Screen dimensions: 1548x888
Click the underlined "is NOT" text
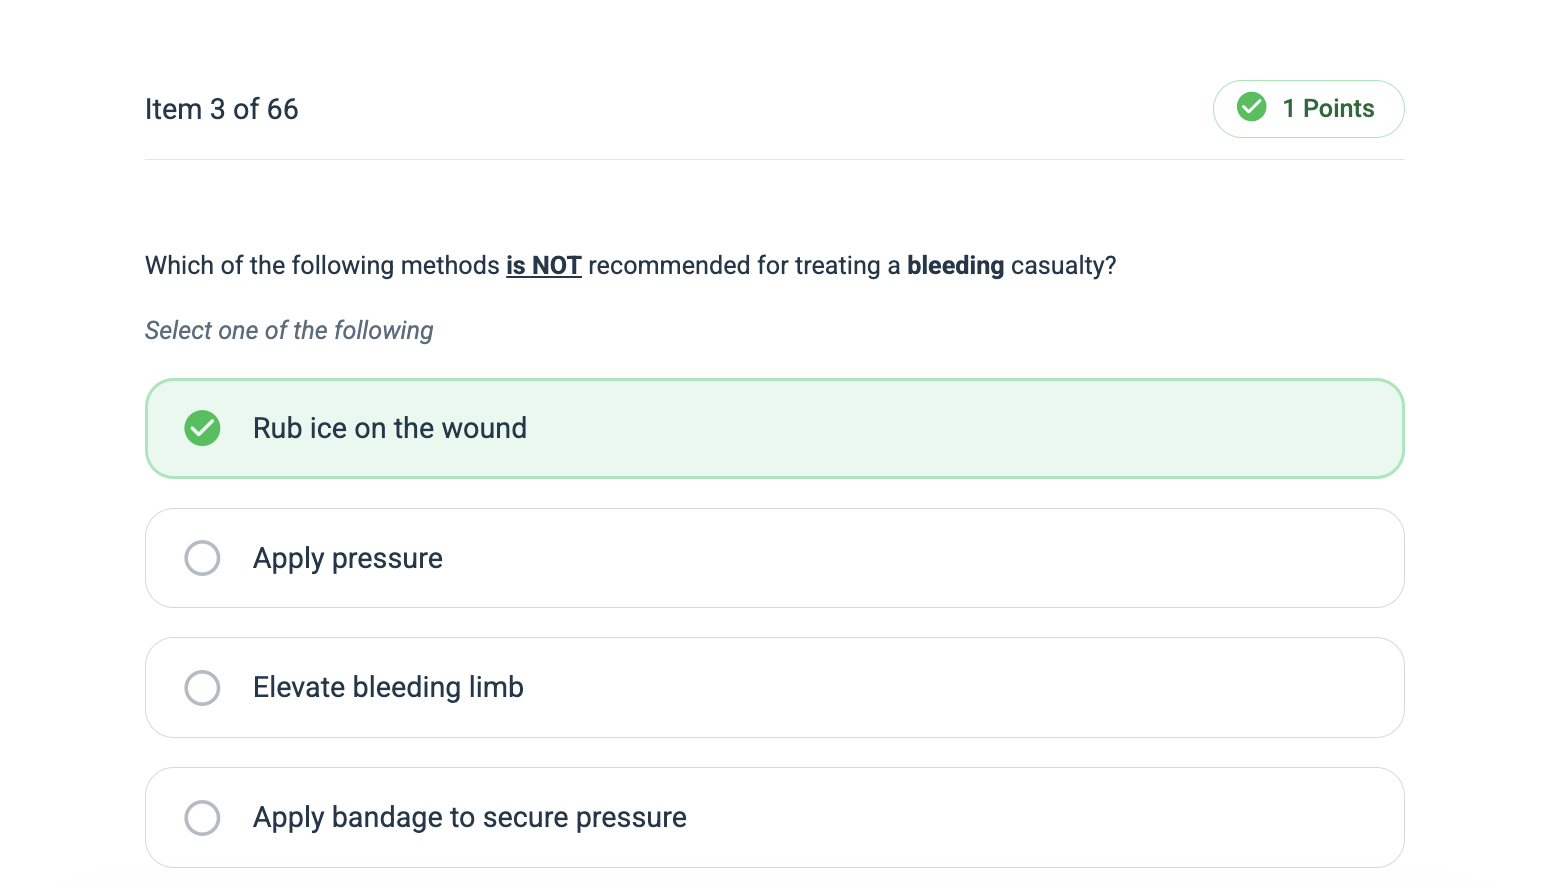tap(543, 266)
